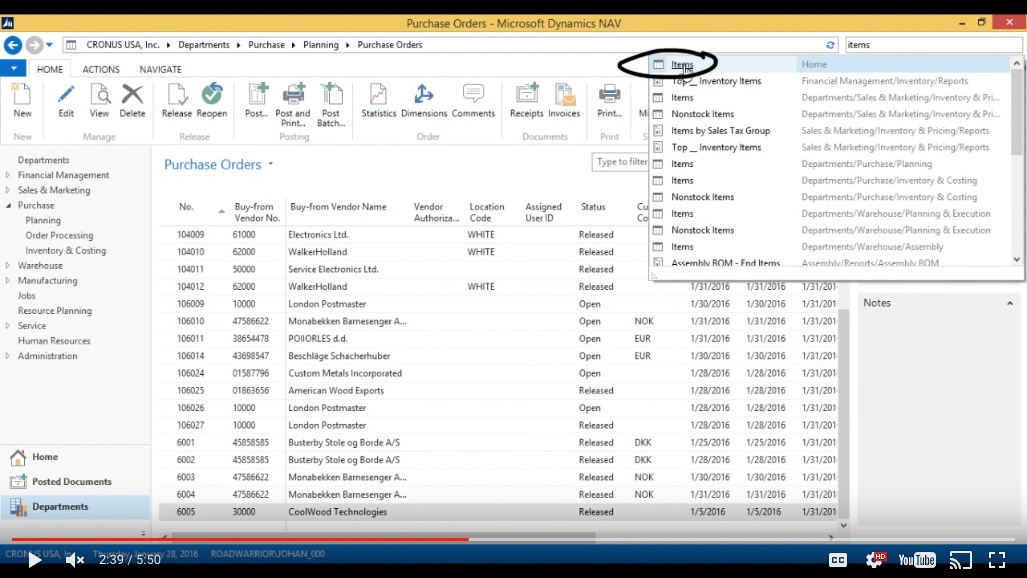The image size is (1027, 578).
Task: Expand the Manufacturing tree node
Action: coord(8,280)
